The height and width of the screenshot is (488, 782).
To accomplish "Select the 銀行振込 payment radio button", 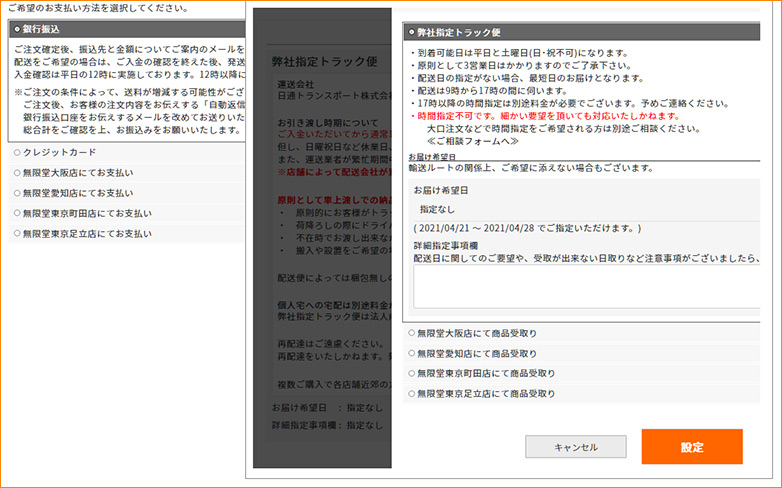I will coord(17,29).
